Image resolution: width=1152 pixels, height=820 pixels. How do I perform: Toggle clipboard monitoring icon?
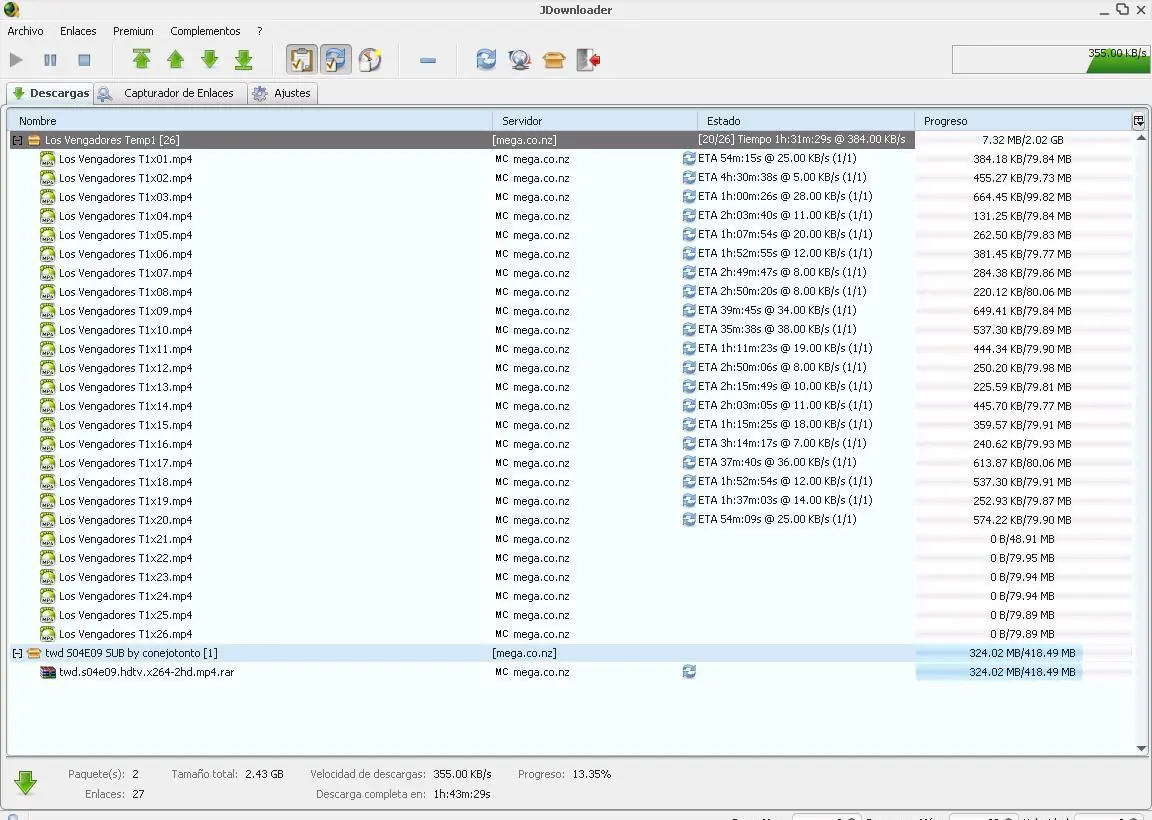[x=301, y=60]
